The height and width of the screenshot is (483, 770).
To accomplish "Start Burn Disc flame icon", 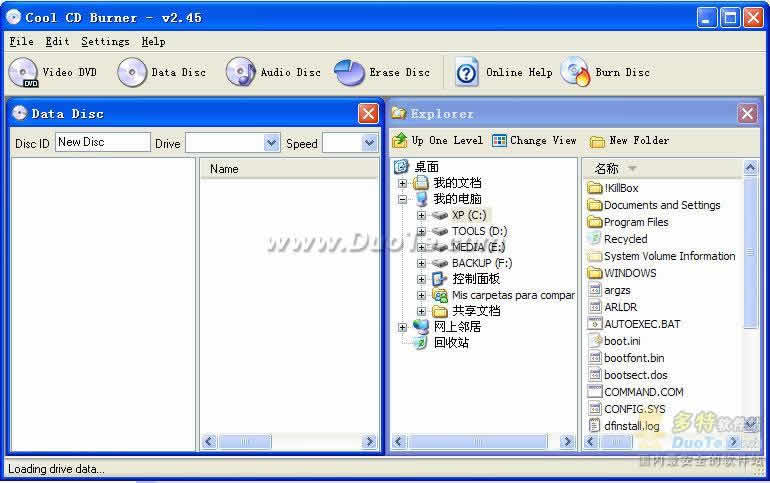I will (x=576, y=73).
